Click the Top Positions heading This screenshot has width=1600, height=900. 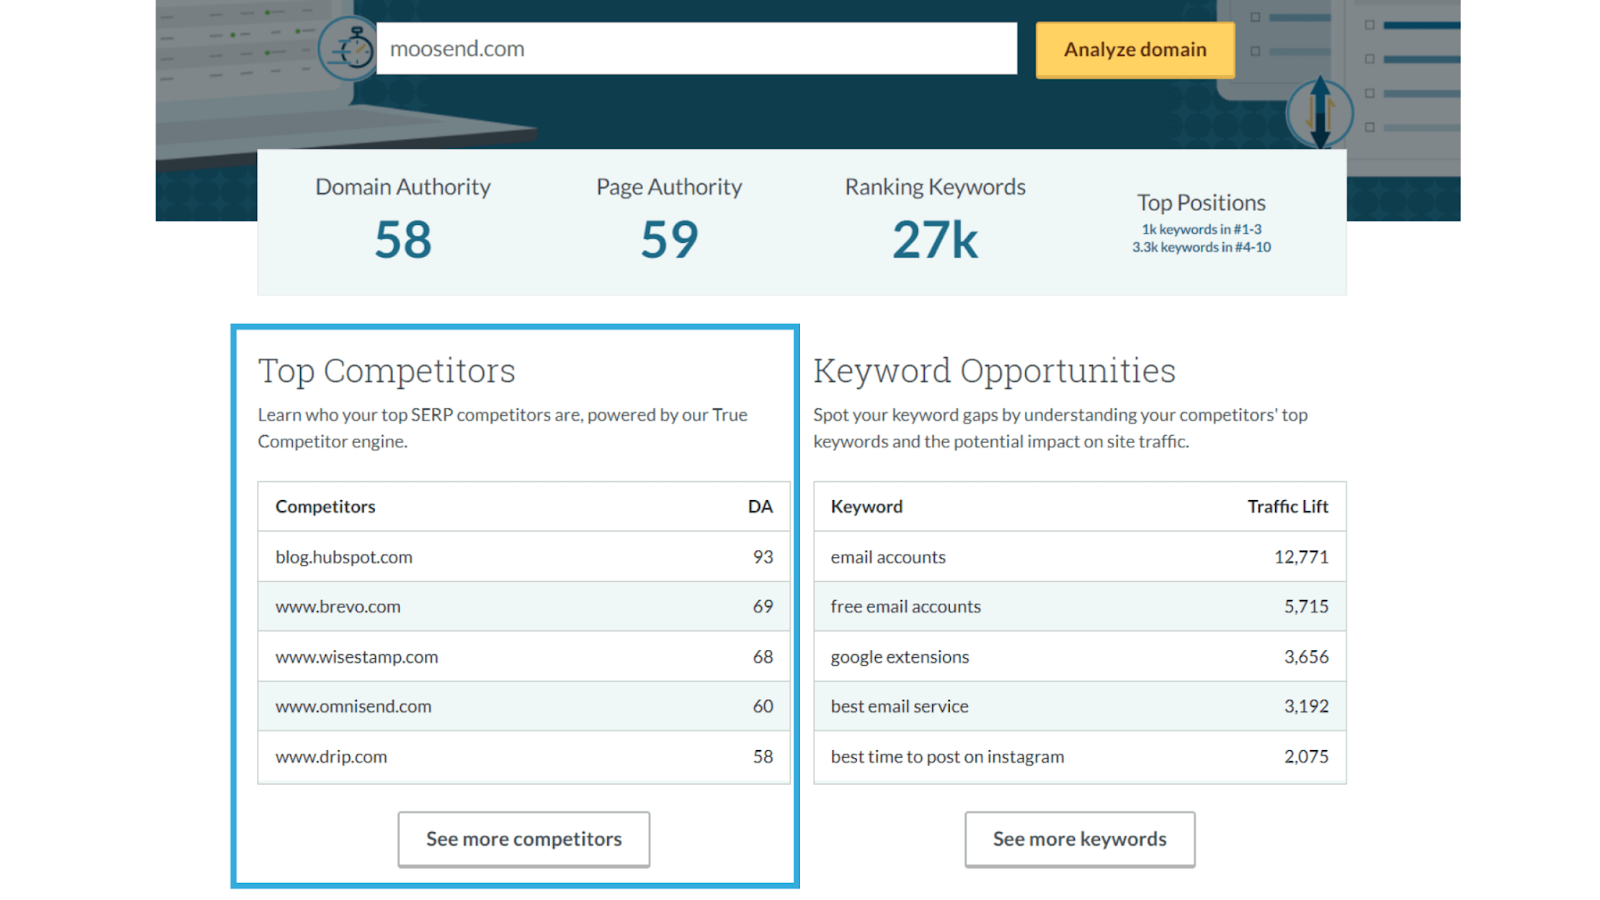(1201, 203)
